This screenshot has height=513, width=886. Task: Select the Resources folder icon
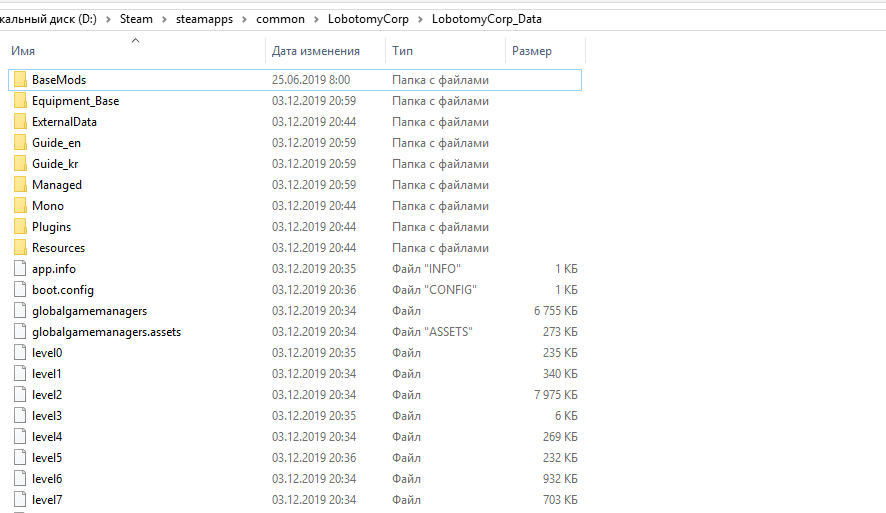point(20,247)
